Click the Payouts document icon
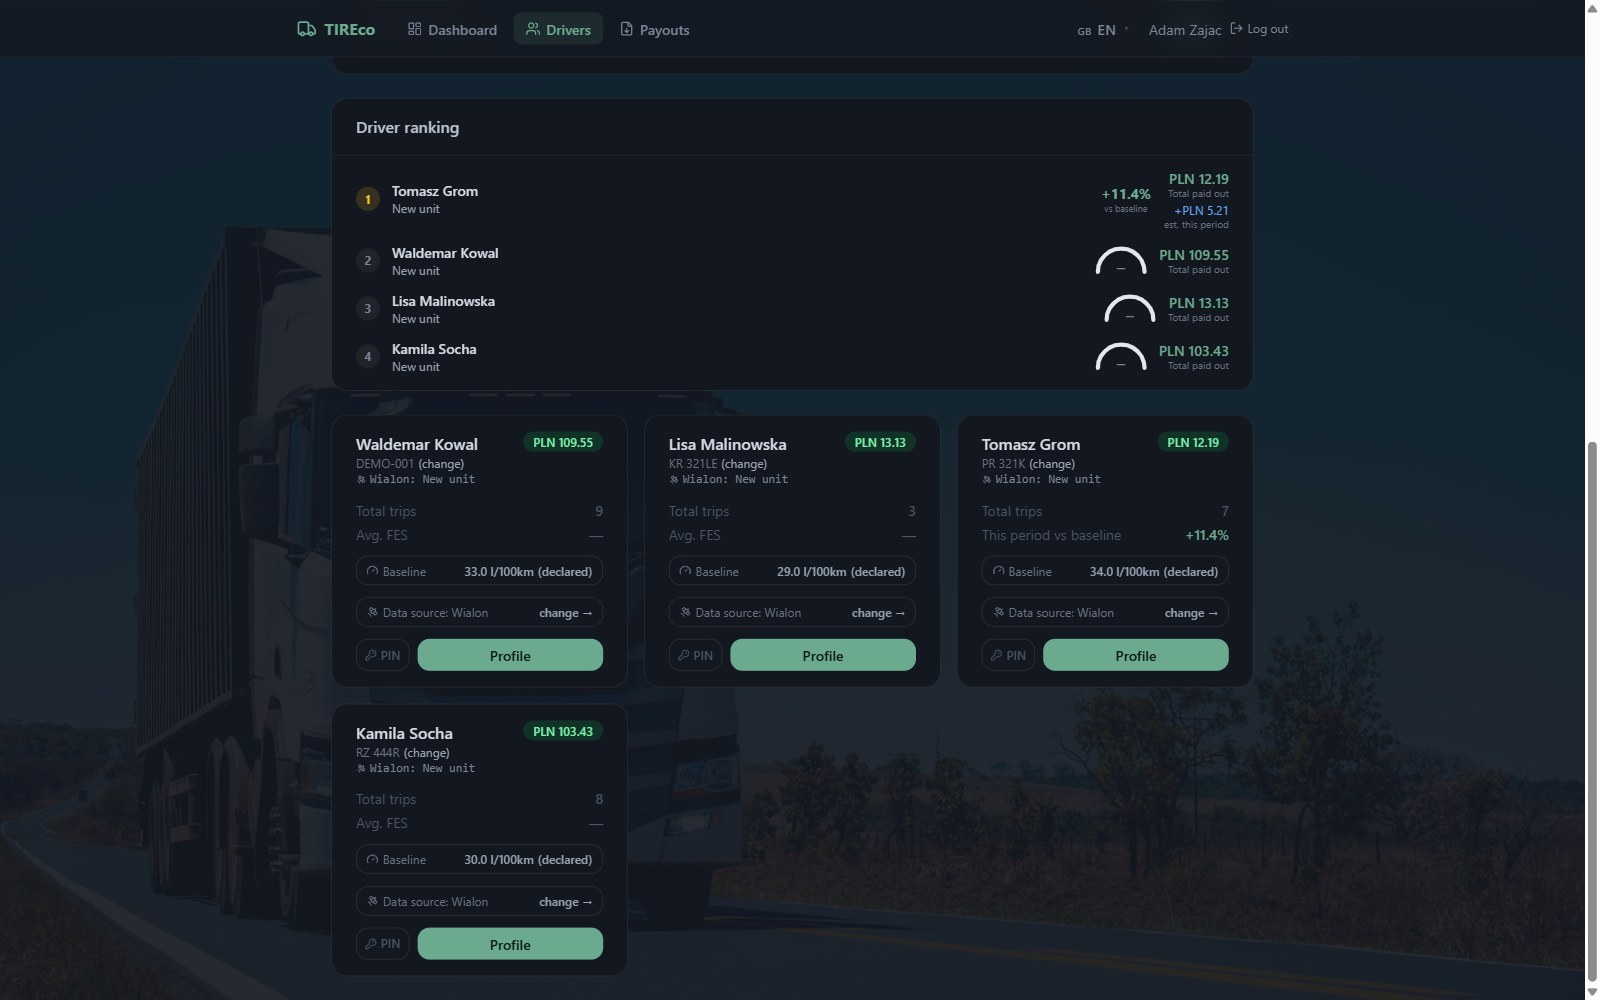Viewport: 1600px width, 1000px height. click(x=626, y=29)
